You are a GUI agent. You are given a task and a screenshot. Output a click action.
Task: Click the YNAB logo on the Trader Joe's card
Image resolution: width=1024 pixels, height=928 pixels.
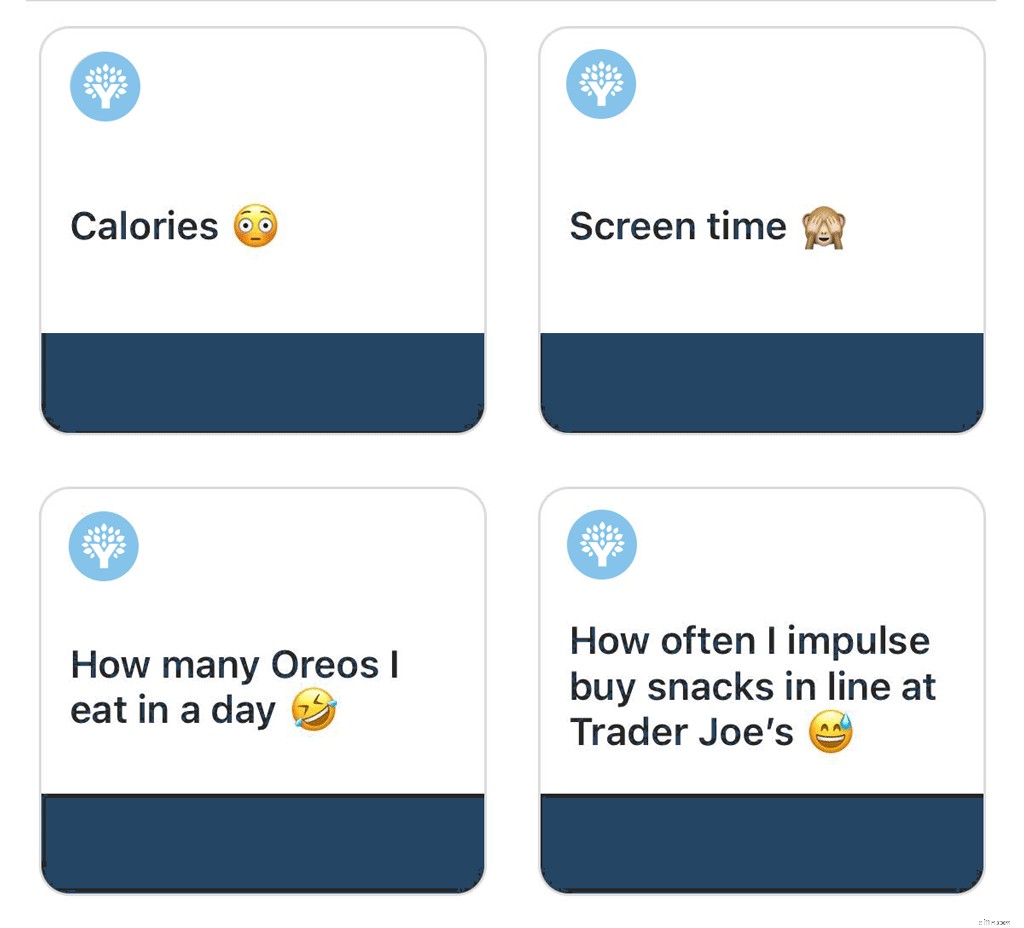pos(600,544)
